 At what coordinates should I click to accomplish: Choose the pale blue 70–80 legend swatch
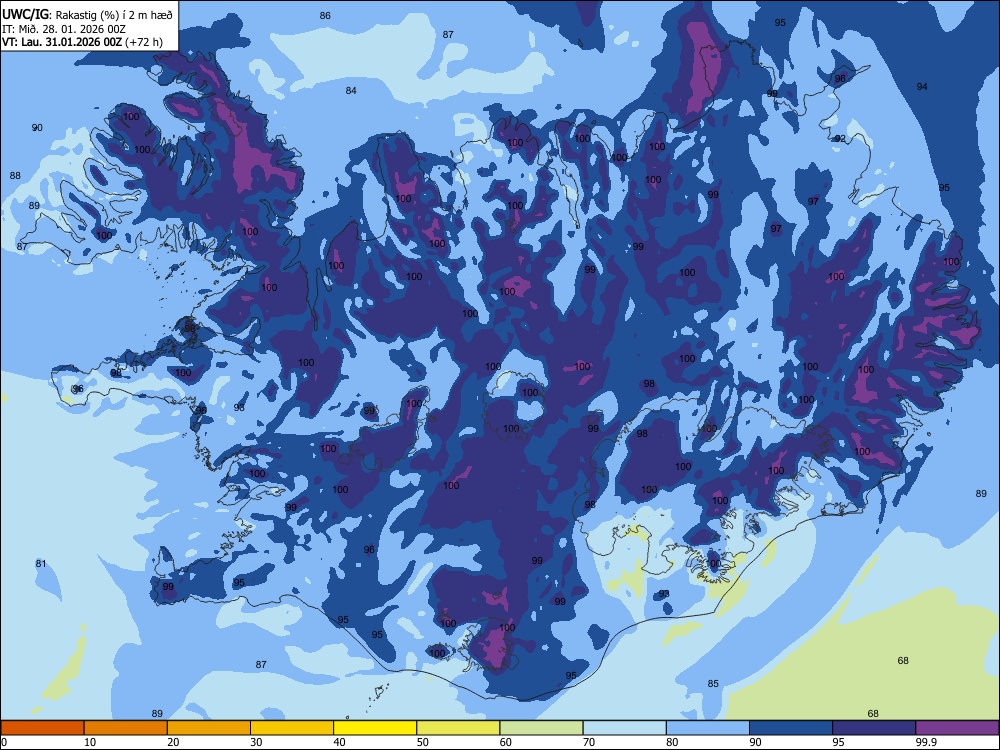point(624,728)
